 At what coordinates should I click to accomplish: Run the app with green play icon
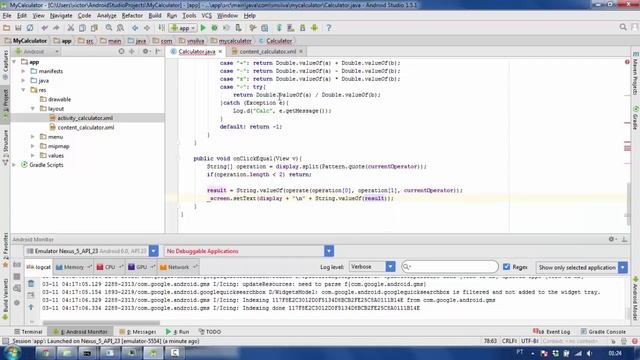tap(203, 28)
